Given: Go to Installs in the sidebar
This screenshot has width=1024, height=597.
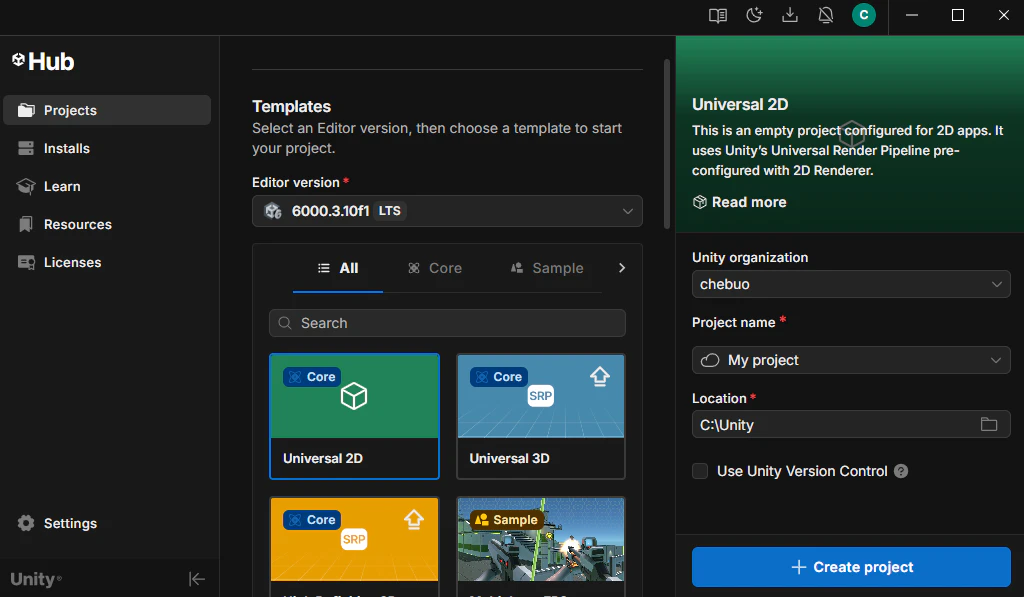Looking at the screenshot, I should (x=107, y=148).
